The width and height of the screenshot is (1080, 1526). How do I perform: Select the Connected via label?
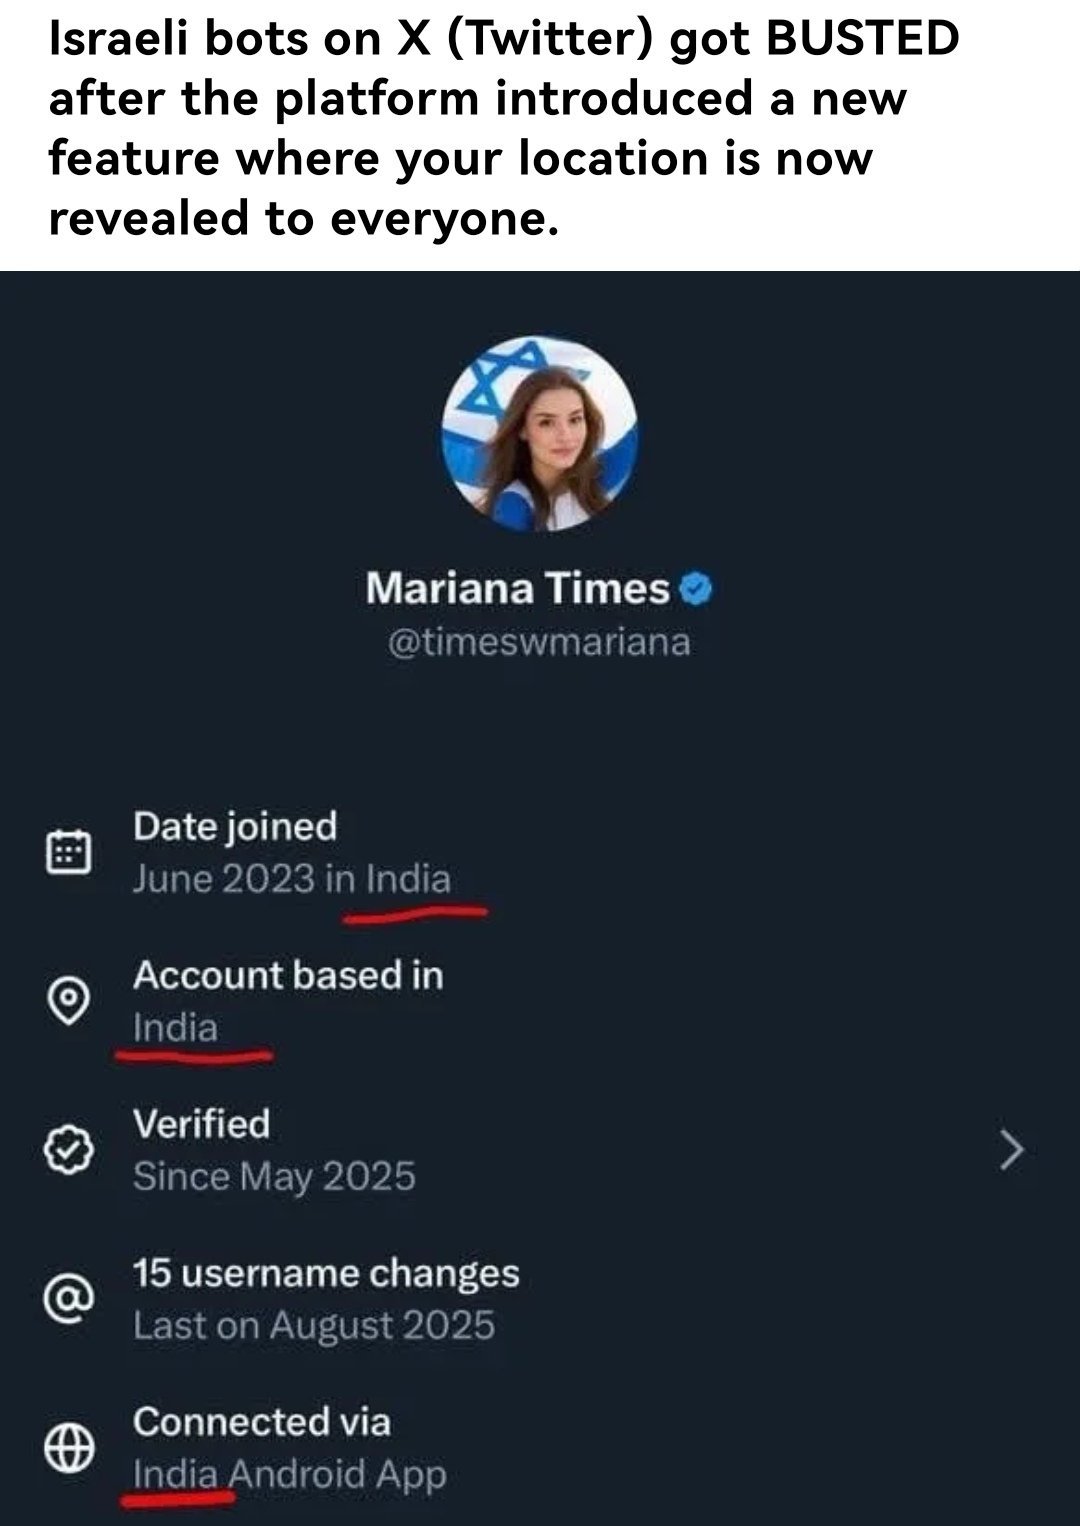[x=261, y=1422]
